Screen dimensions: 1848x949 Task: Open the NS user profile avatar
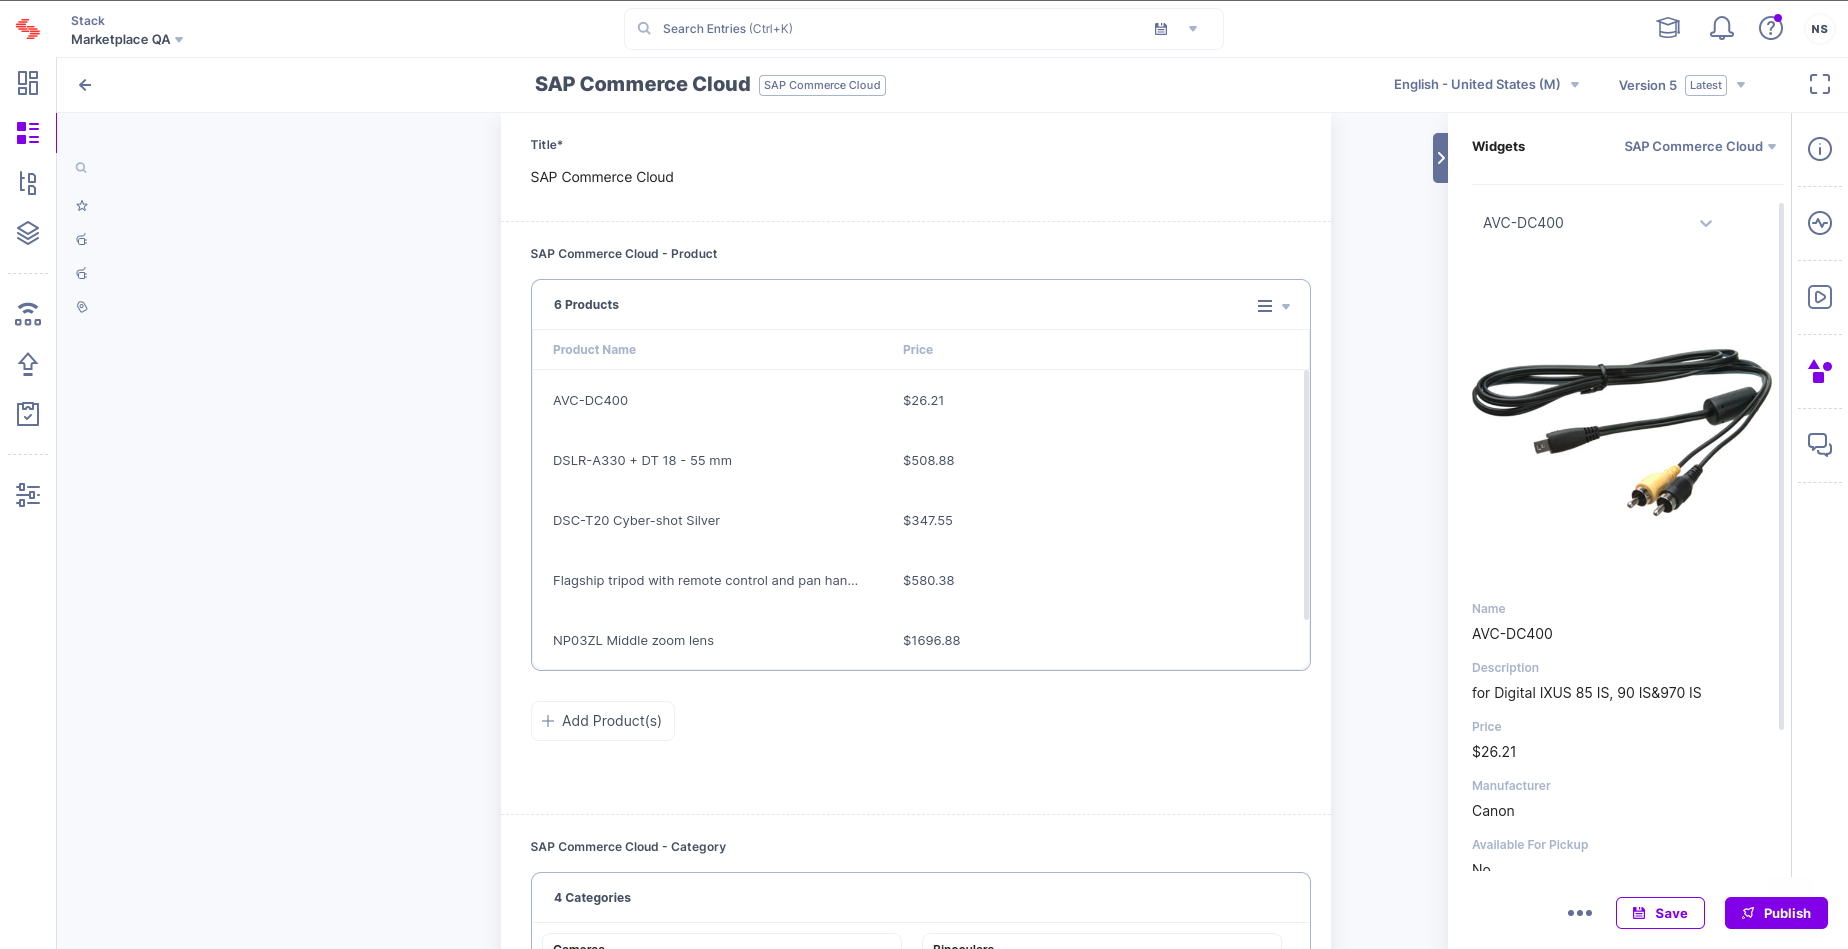tap(1820, 29)
